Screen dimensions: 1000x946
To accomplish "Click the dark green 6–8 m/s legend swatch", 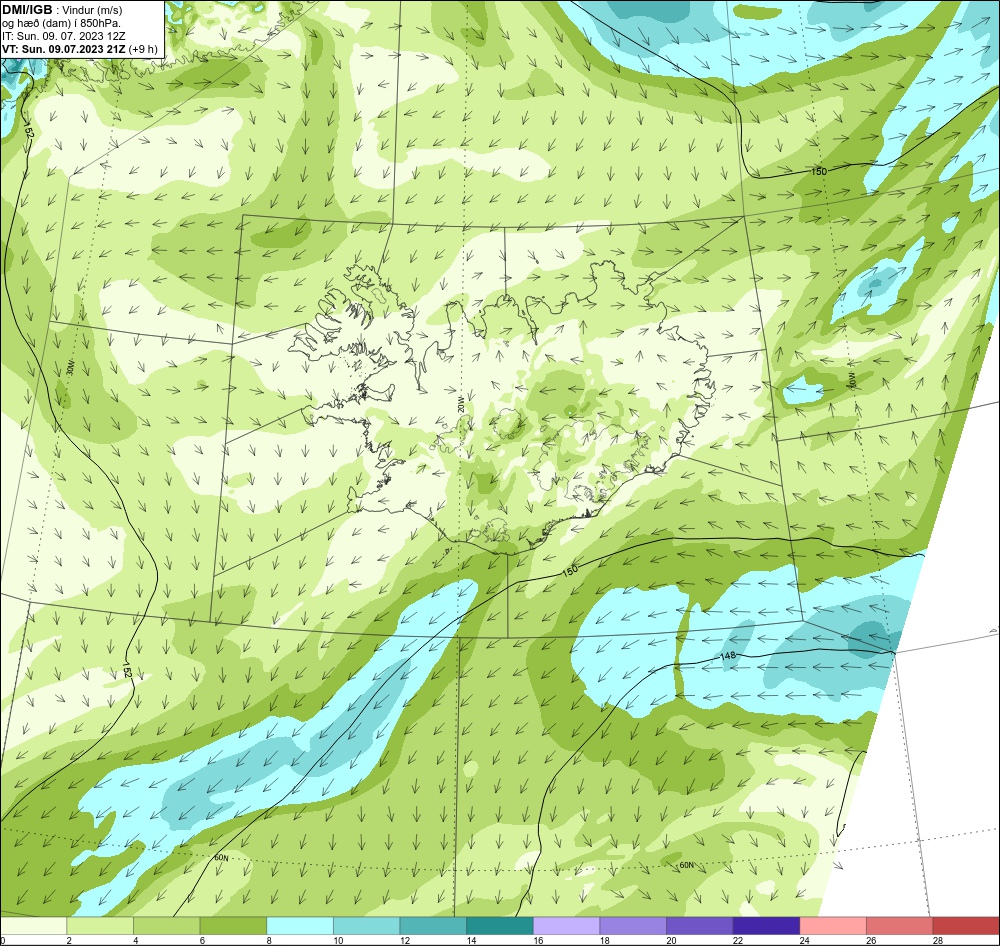I will (x=233, y=926).
